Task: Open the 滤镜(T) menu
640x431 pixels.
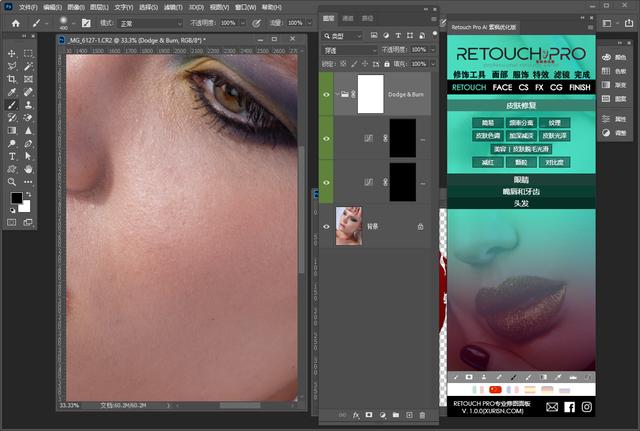Action: (173, 7)
